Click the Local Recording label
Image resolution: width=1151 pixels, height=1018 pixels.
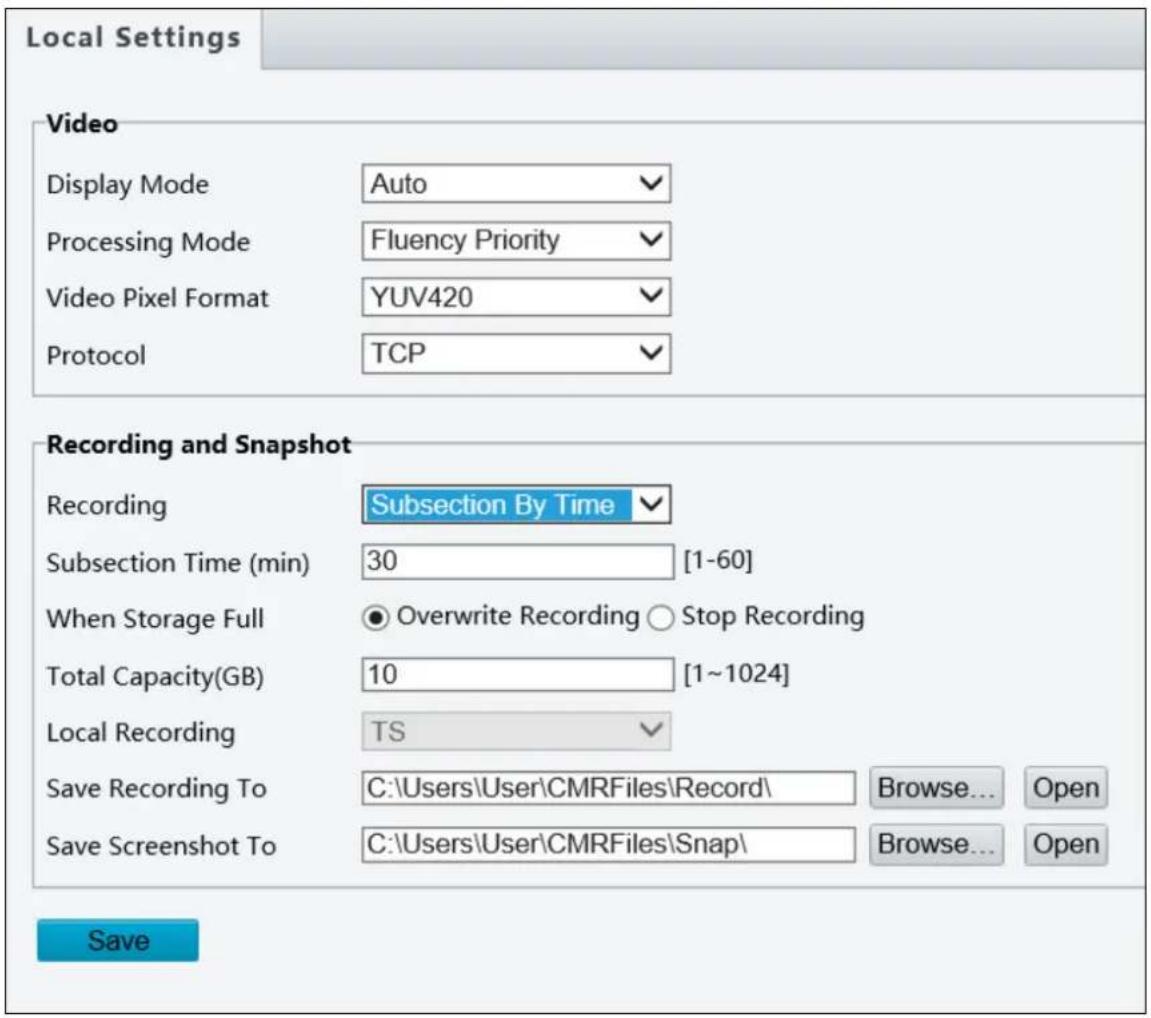click(141, 732)
